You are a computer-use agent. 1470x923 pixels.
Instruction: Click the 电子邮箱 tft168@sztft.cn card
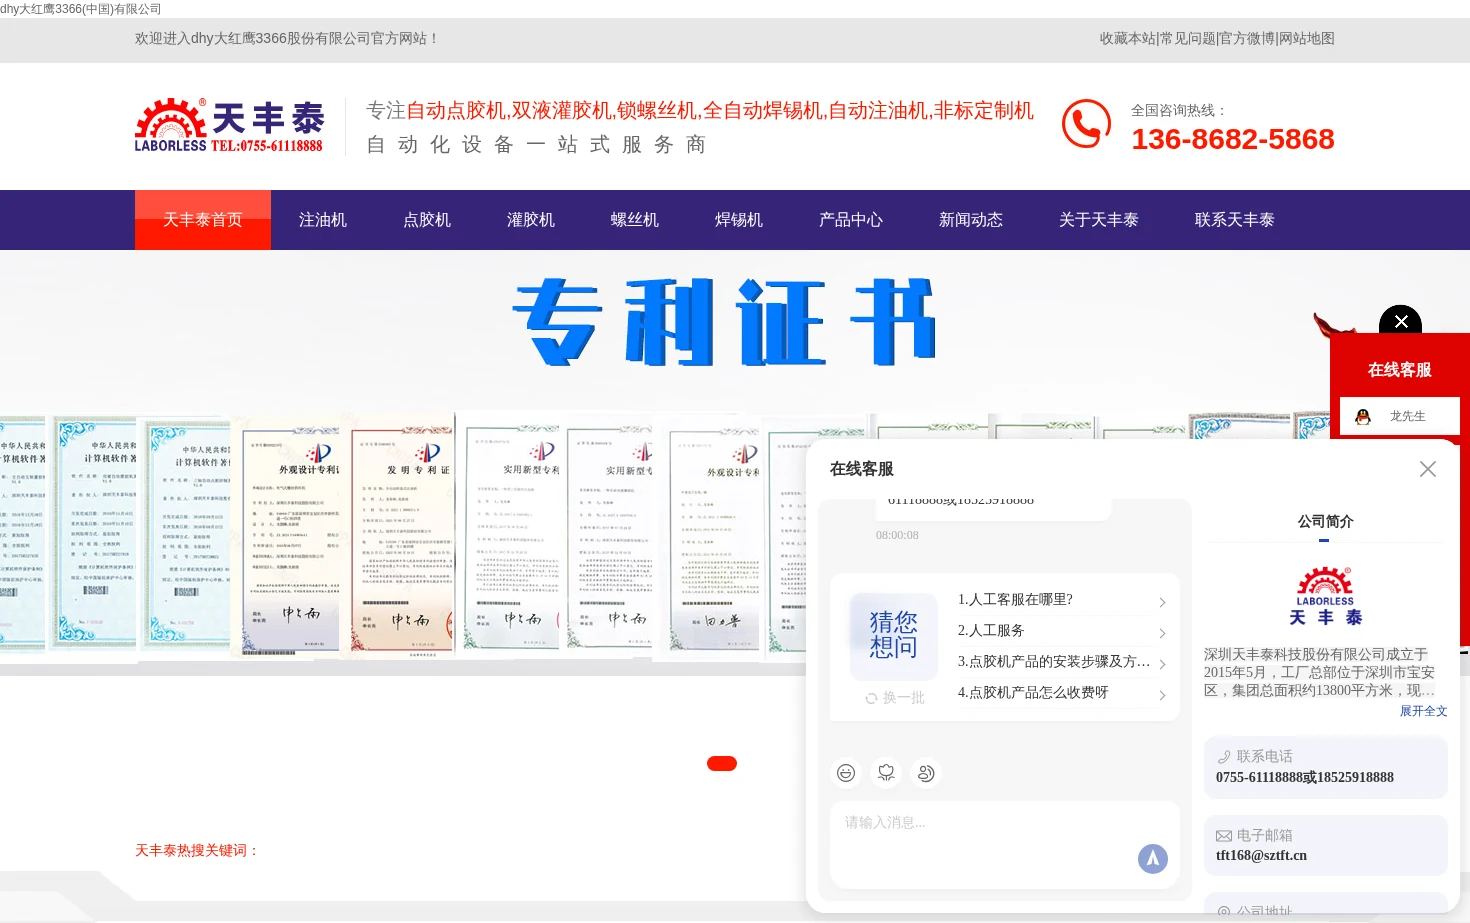(1326, 845)
